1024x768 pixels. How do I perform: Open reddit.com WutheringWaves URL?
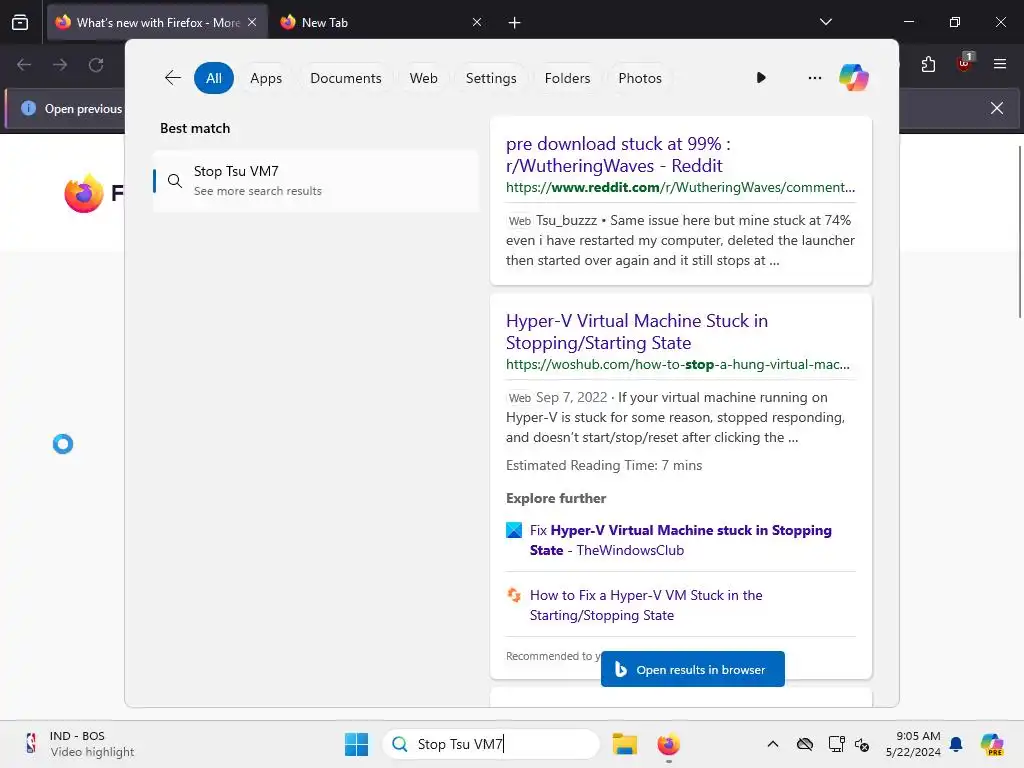coord(680,187)
